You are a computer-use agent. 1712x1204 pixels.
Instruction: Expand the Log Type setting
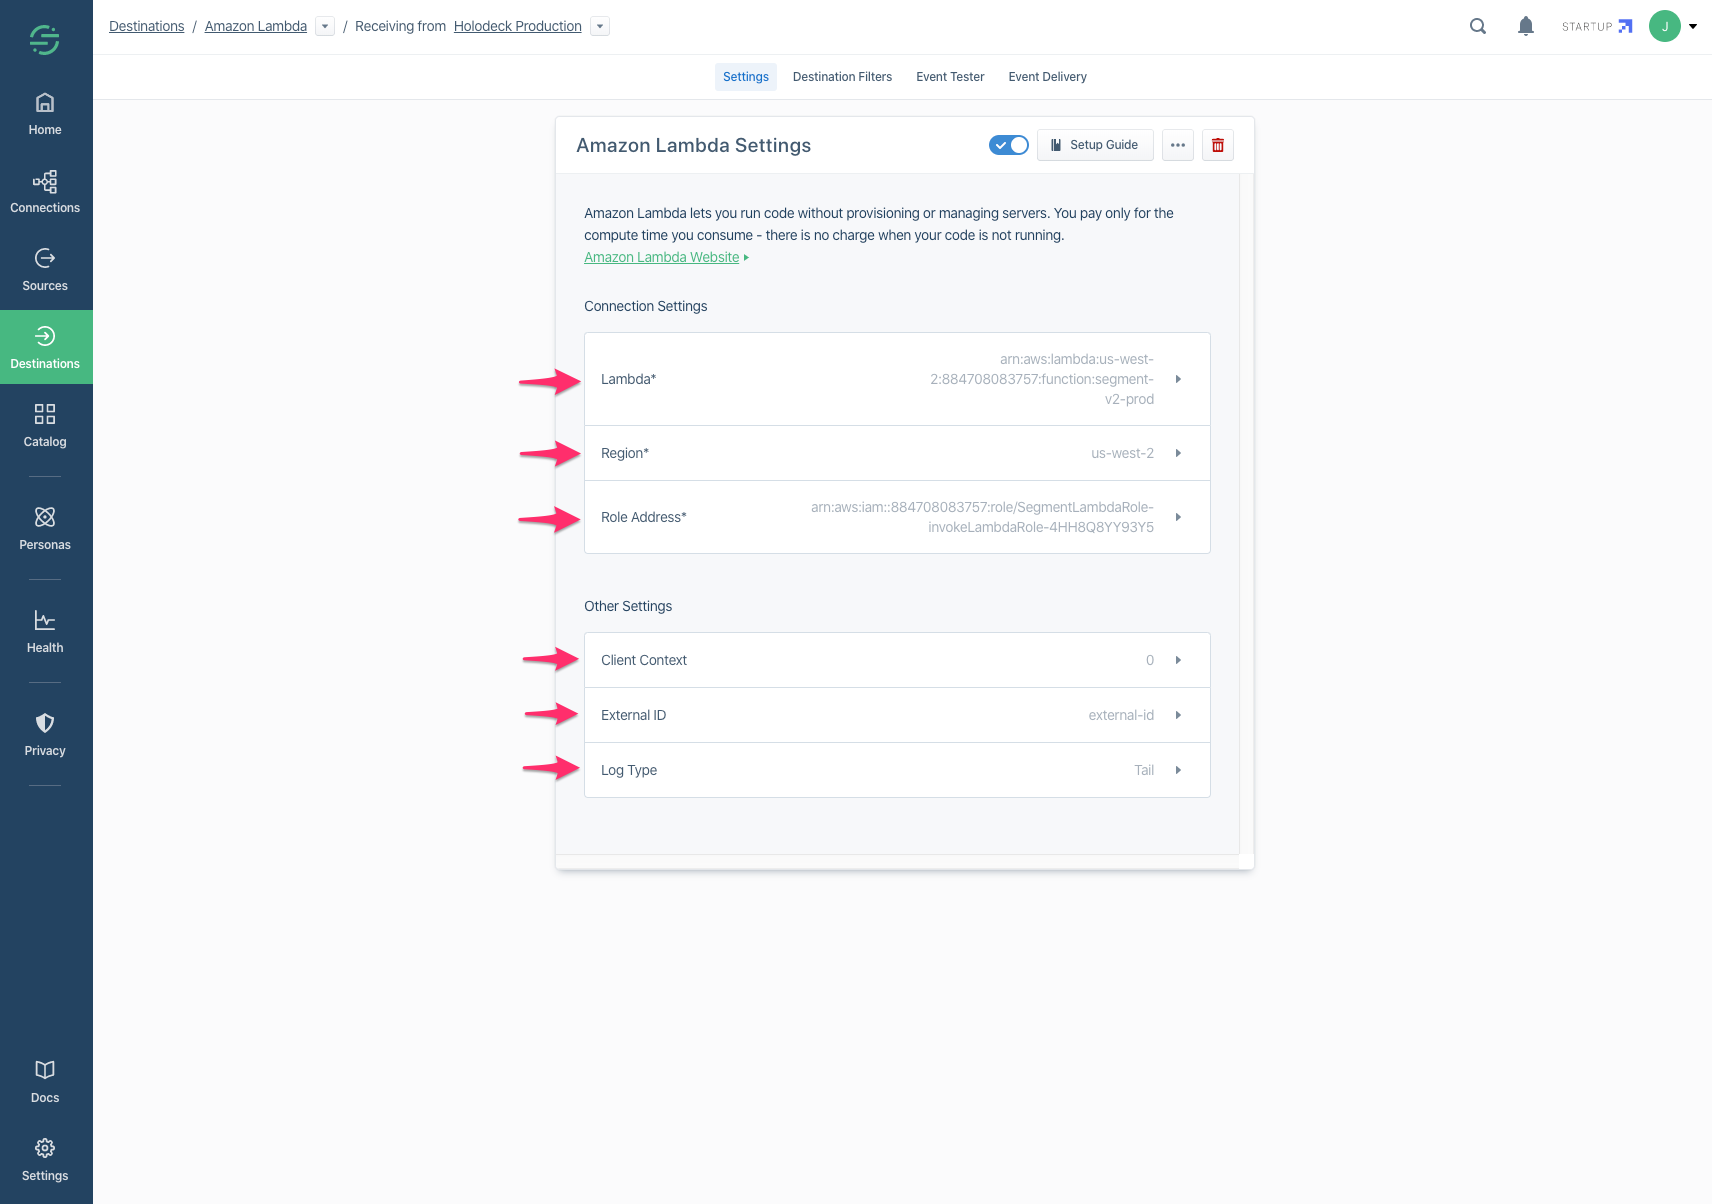click(897, 770)
